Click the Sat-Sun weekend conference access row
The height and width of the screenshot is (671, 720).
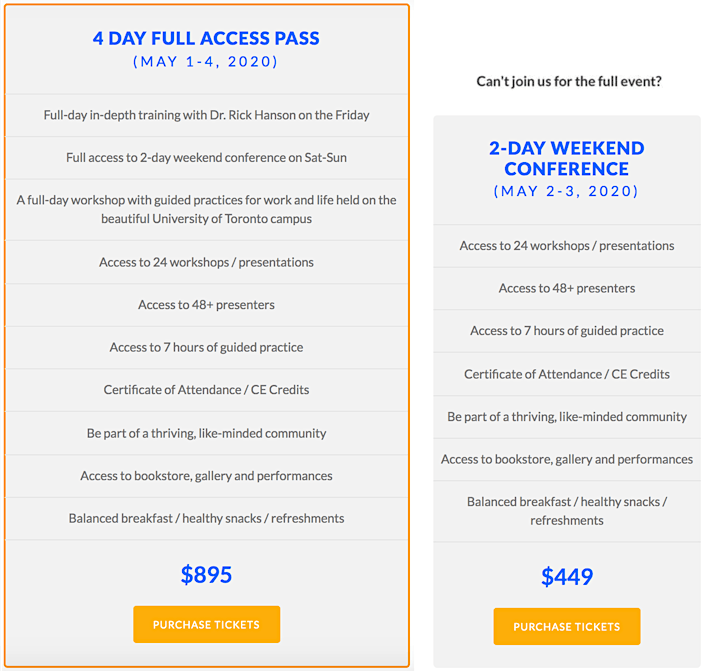(207, 158)
